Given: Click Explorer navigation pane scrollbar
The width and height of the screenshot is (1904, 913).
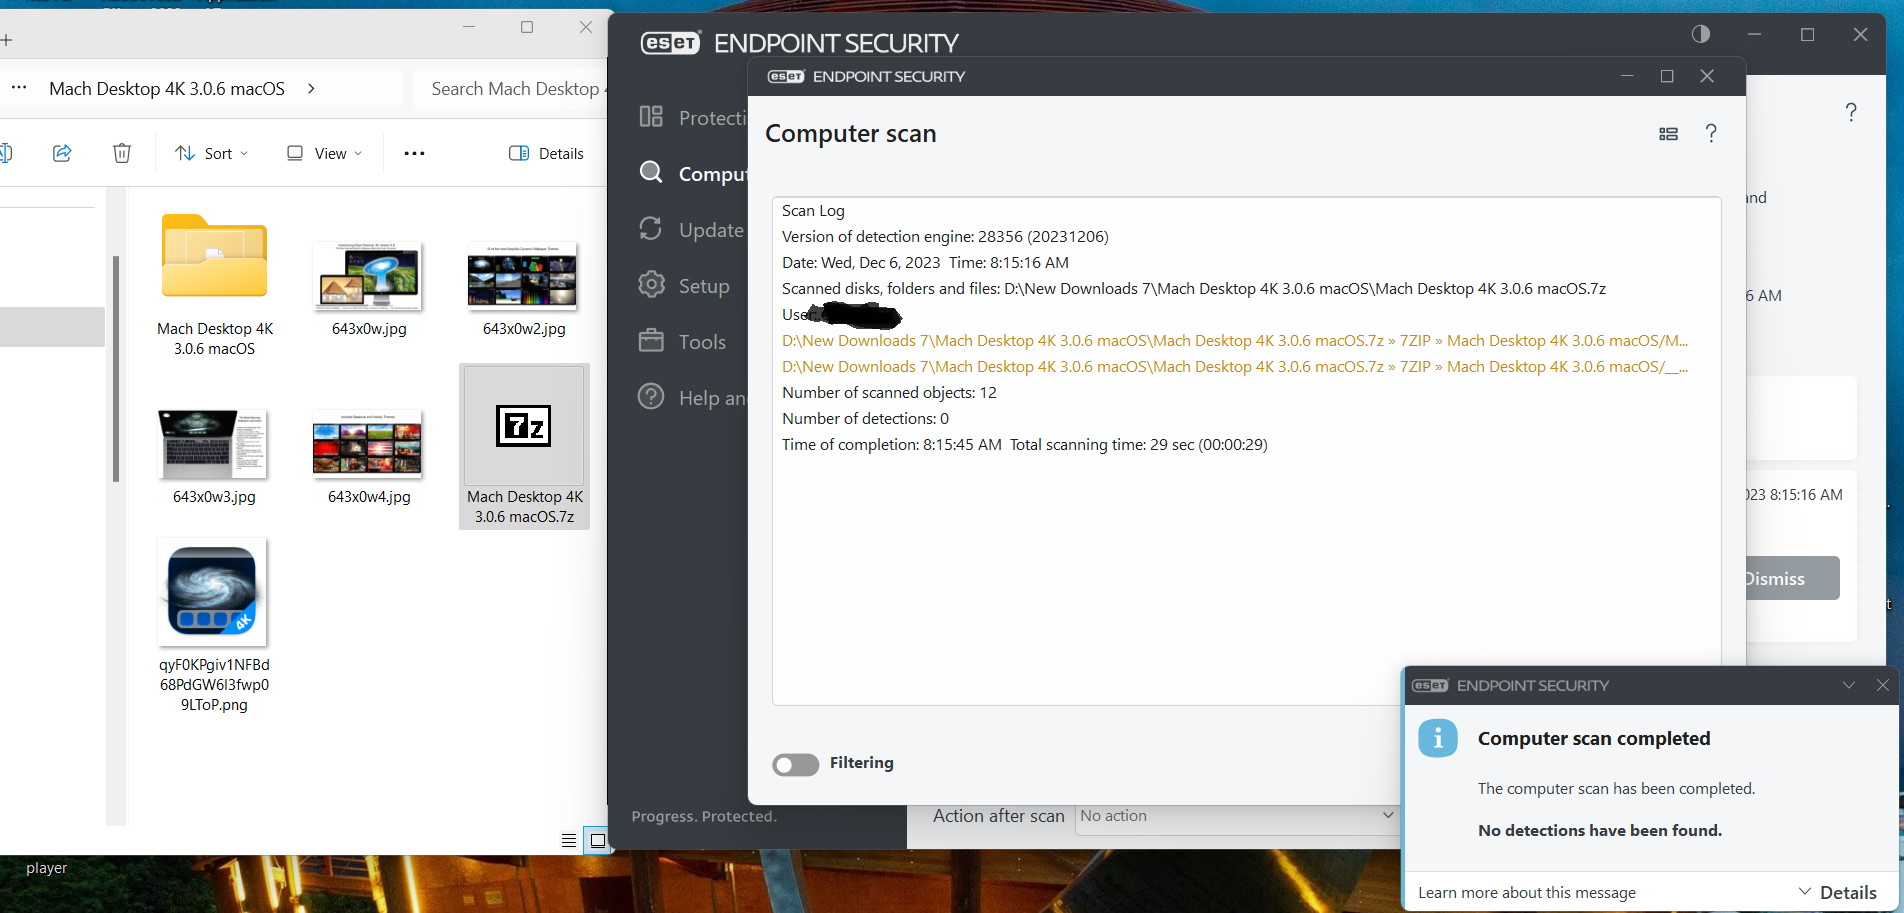Looking at the screenshot, I should 116,368.
